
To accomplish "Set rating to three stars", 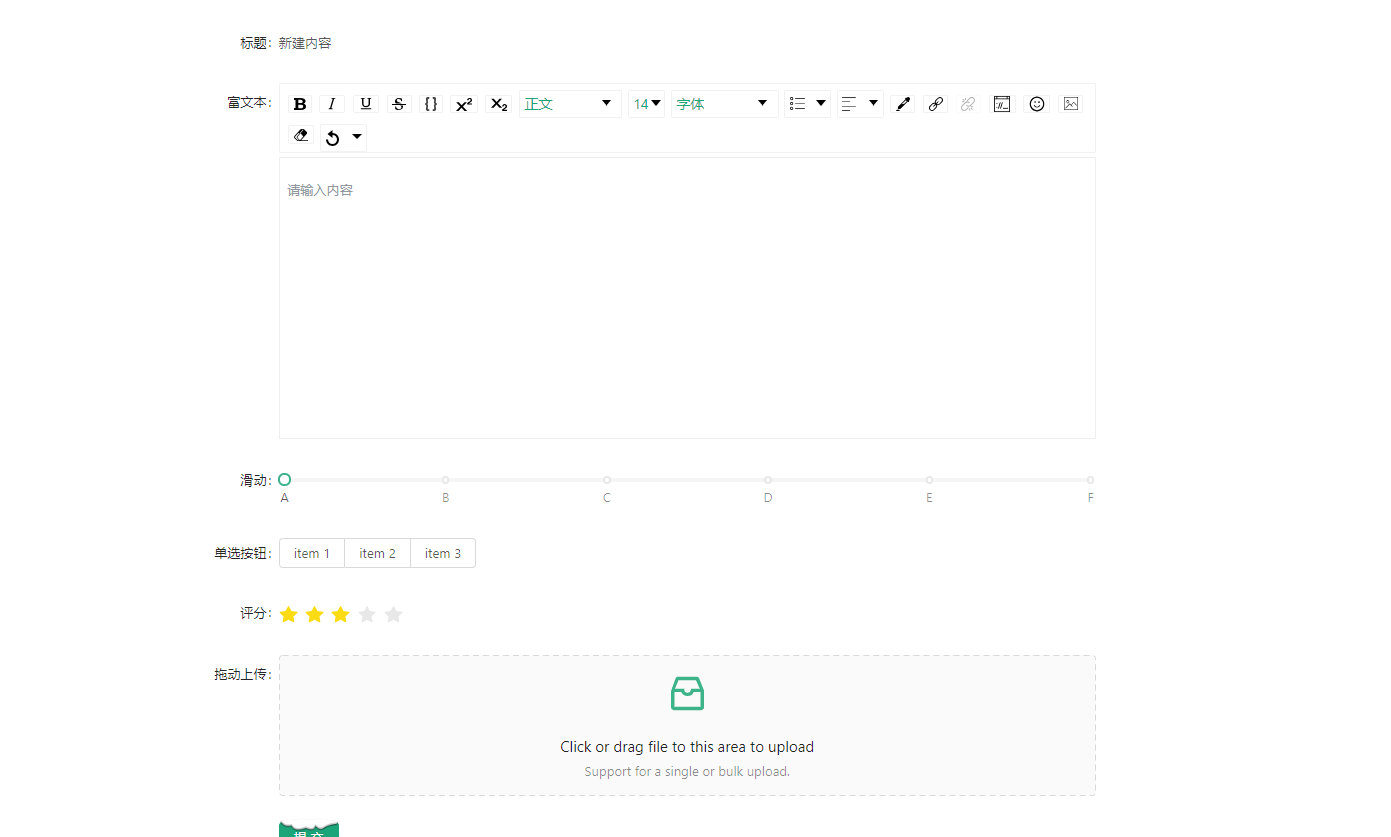I will click(x=341, y=614).
